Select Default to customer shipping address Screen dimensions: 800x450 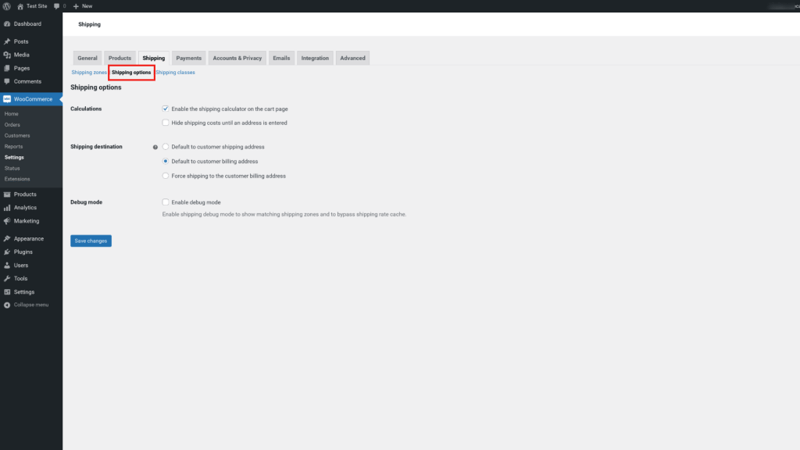click(x=165, y=146)
